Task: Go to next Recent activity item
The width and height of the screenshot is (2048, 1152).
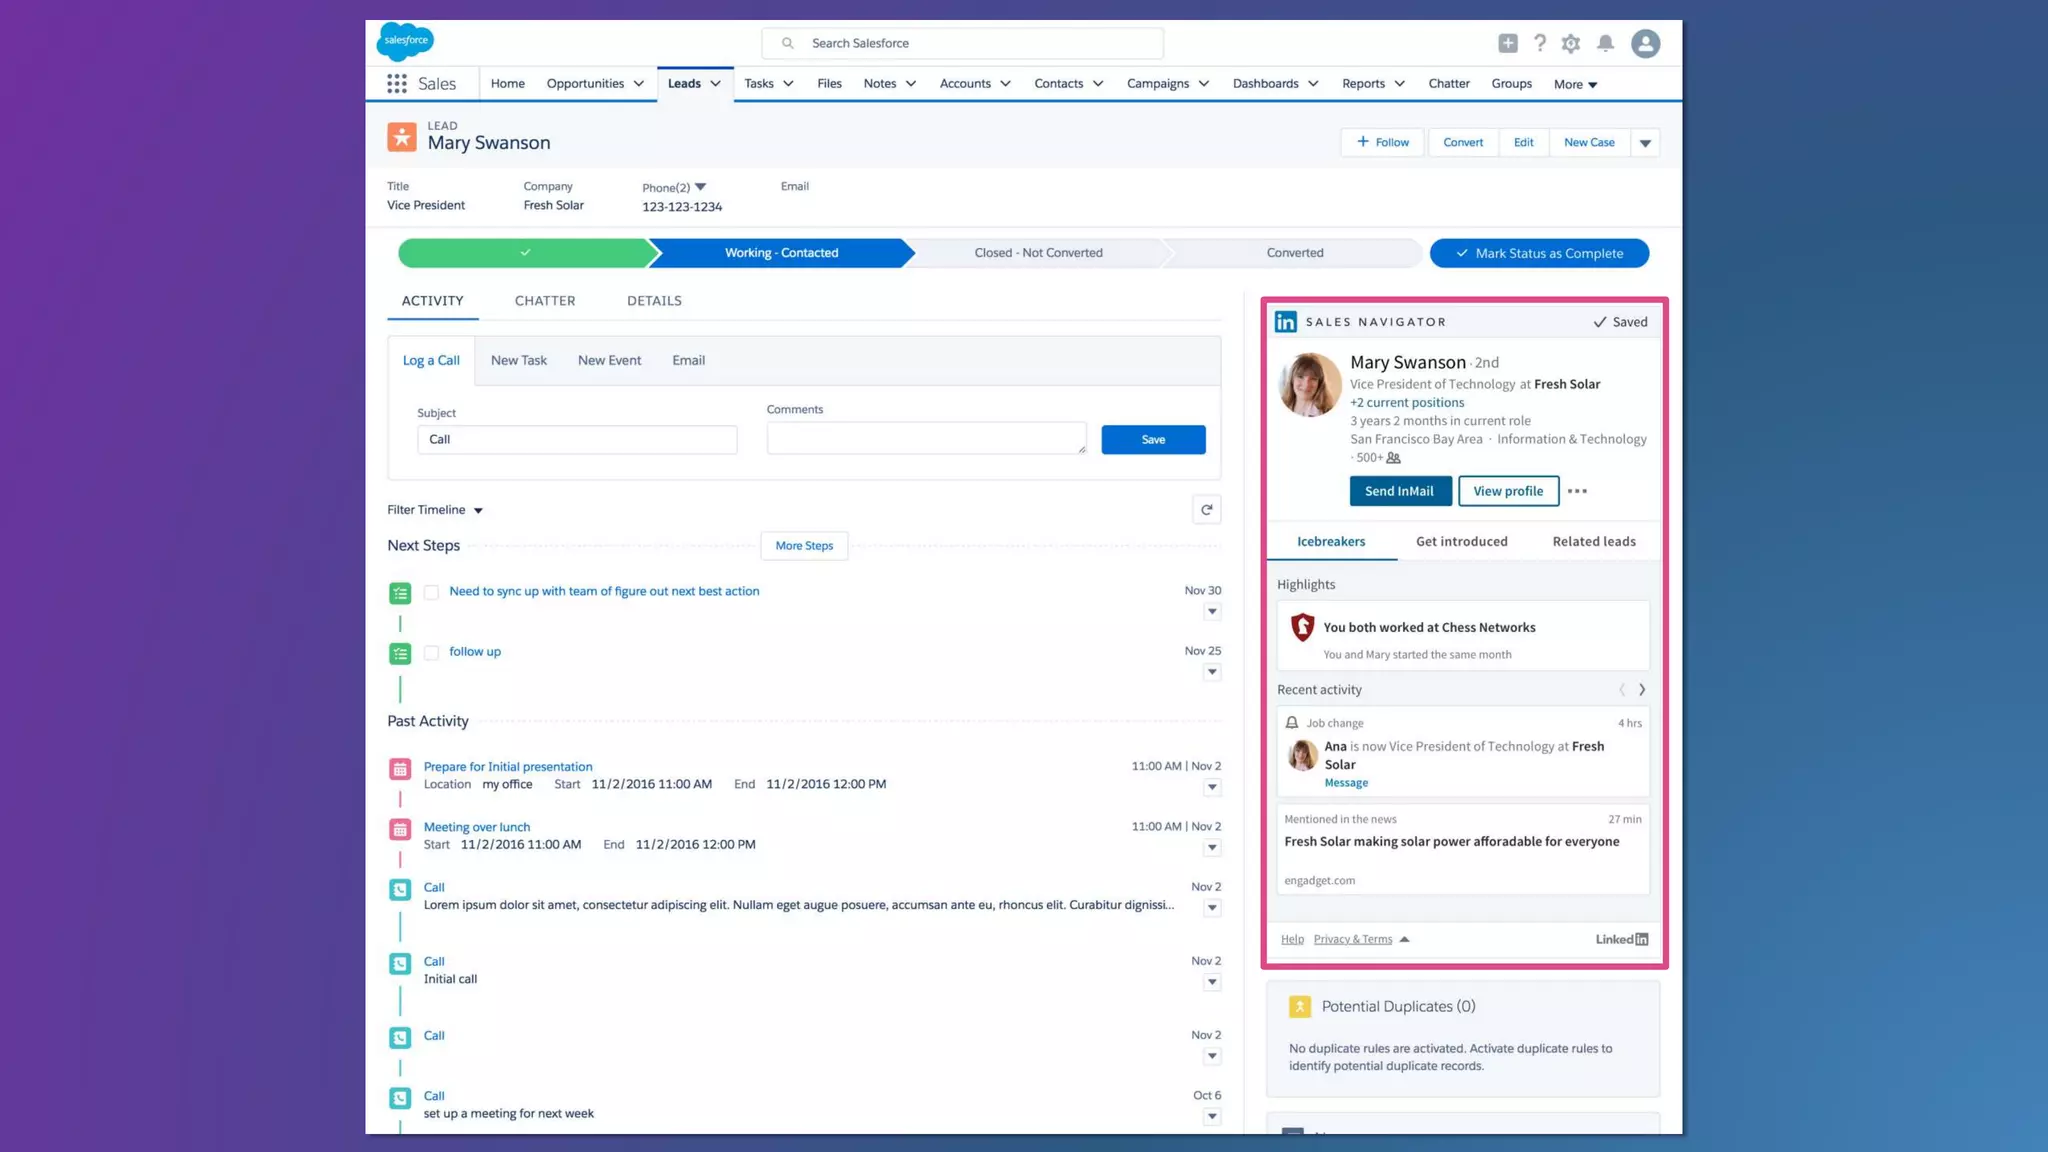Action: (x=1642, y=690)
